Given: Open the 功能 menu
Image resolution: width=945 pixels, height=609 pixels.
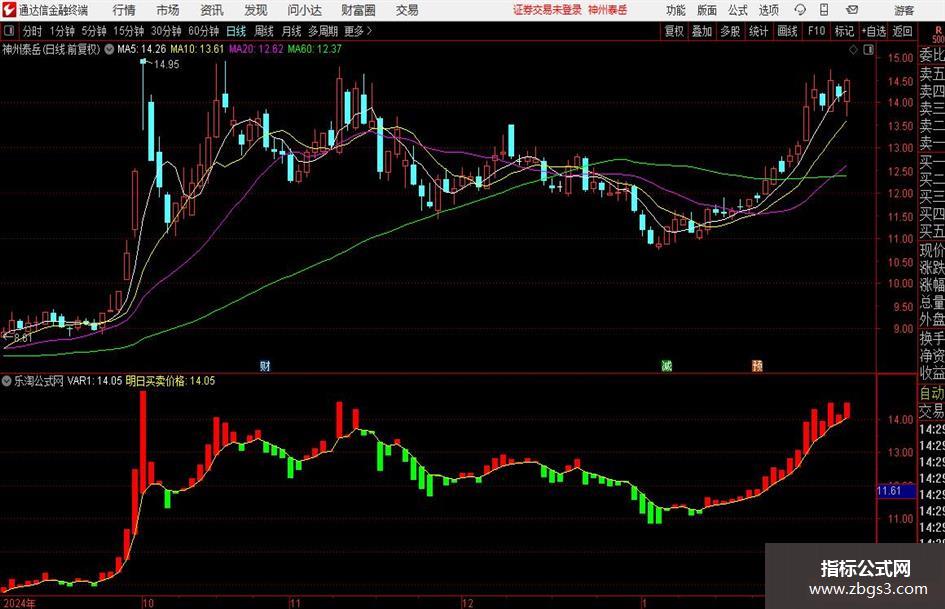Looking at the screenshot, I should point(676,10).
